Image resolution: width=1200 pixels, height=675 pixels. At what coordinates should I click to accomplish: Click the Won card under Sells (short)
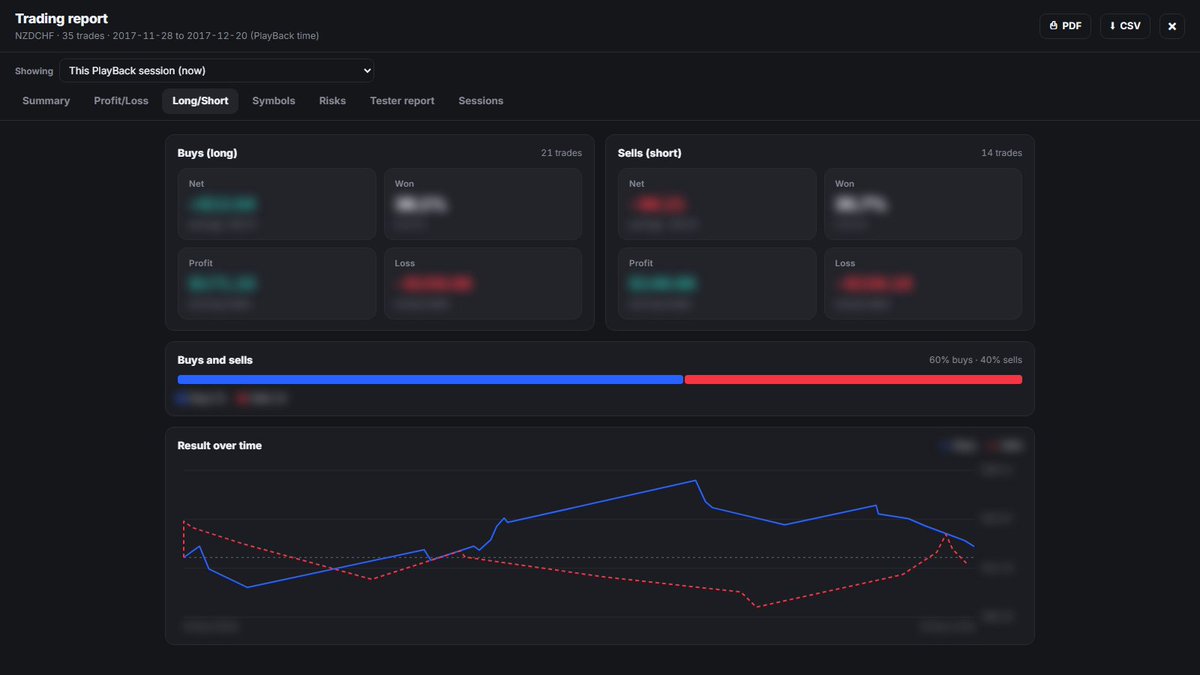(x=923, y=204)
